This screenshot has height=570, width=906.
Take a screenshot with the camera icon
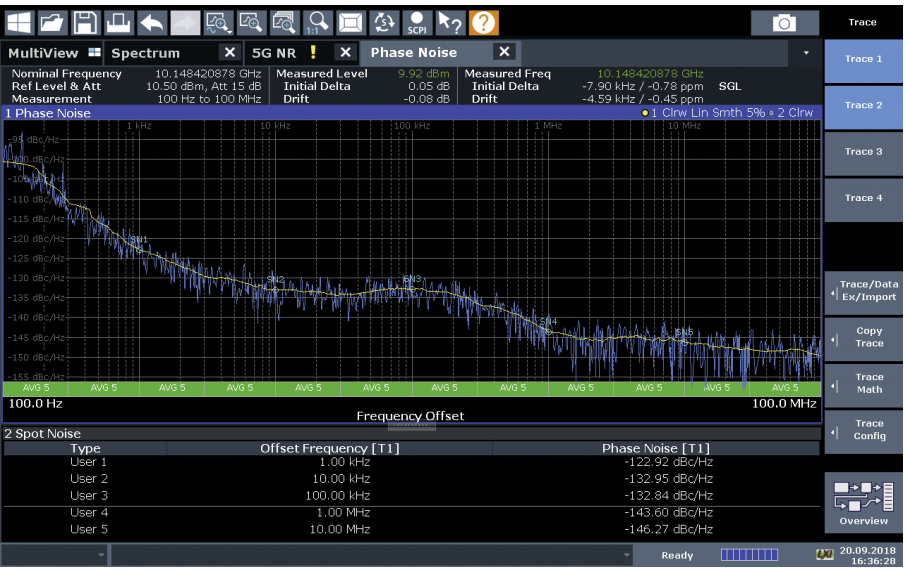click(x=784, y=22)
